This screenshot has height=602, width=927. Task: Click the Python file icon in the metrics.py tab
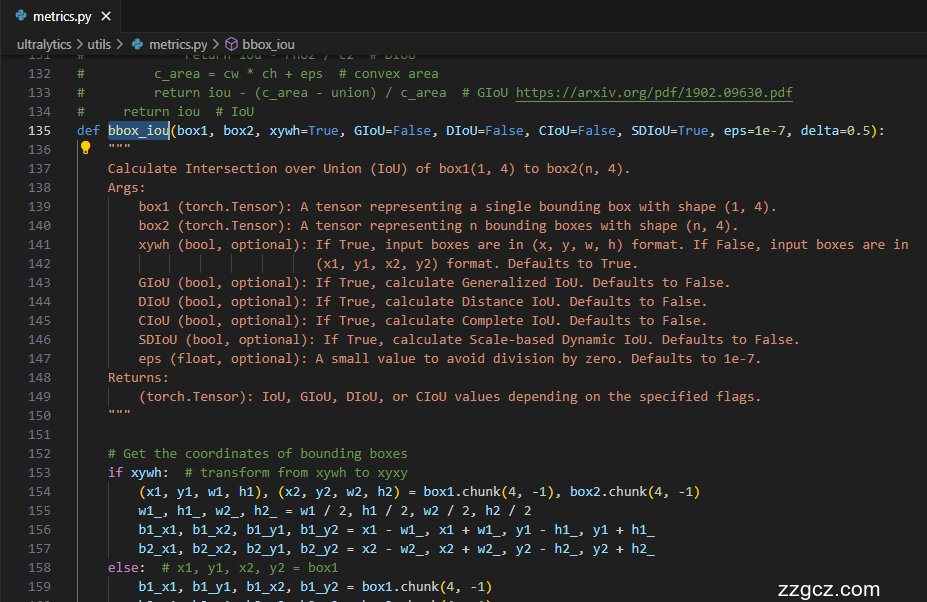21,17
